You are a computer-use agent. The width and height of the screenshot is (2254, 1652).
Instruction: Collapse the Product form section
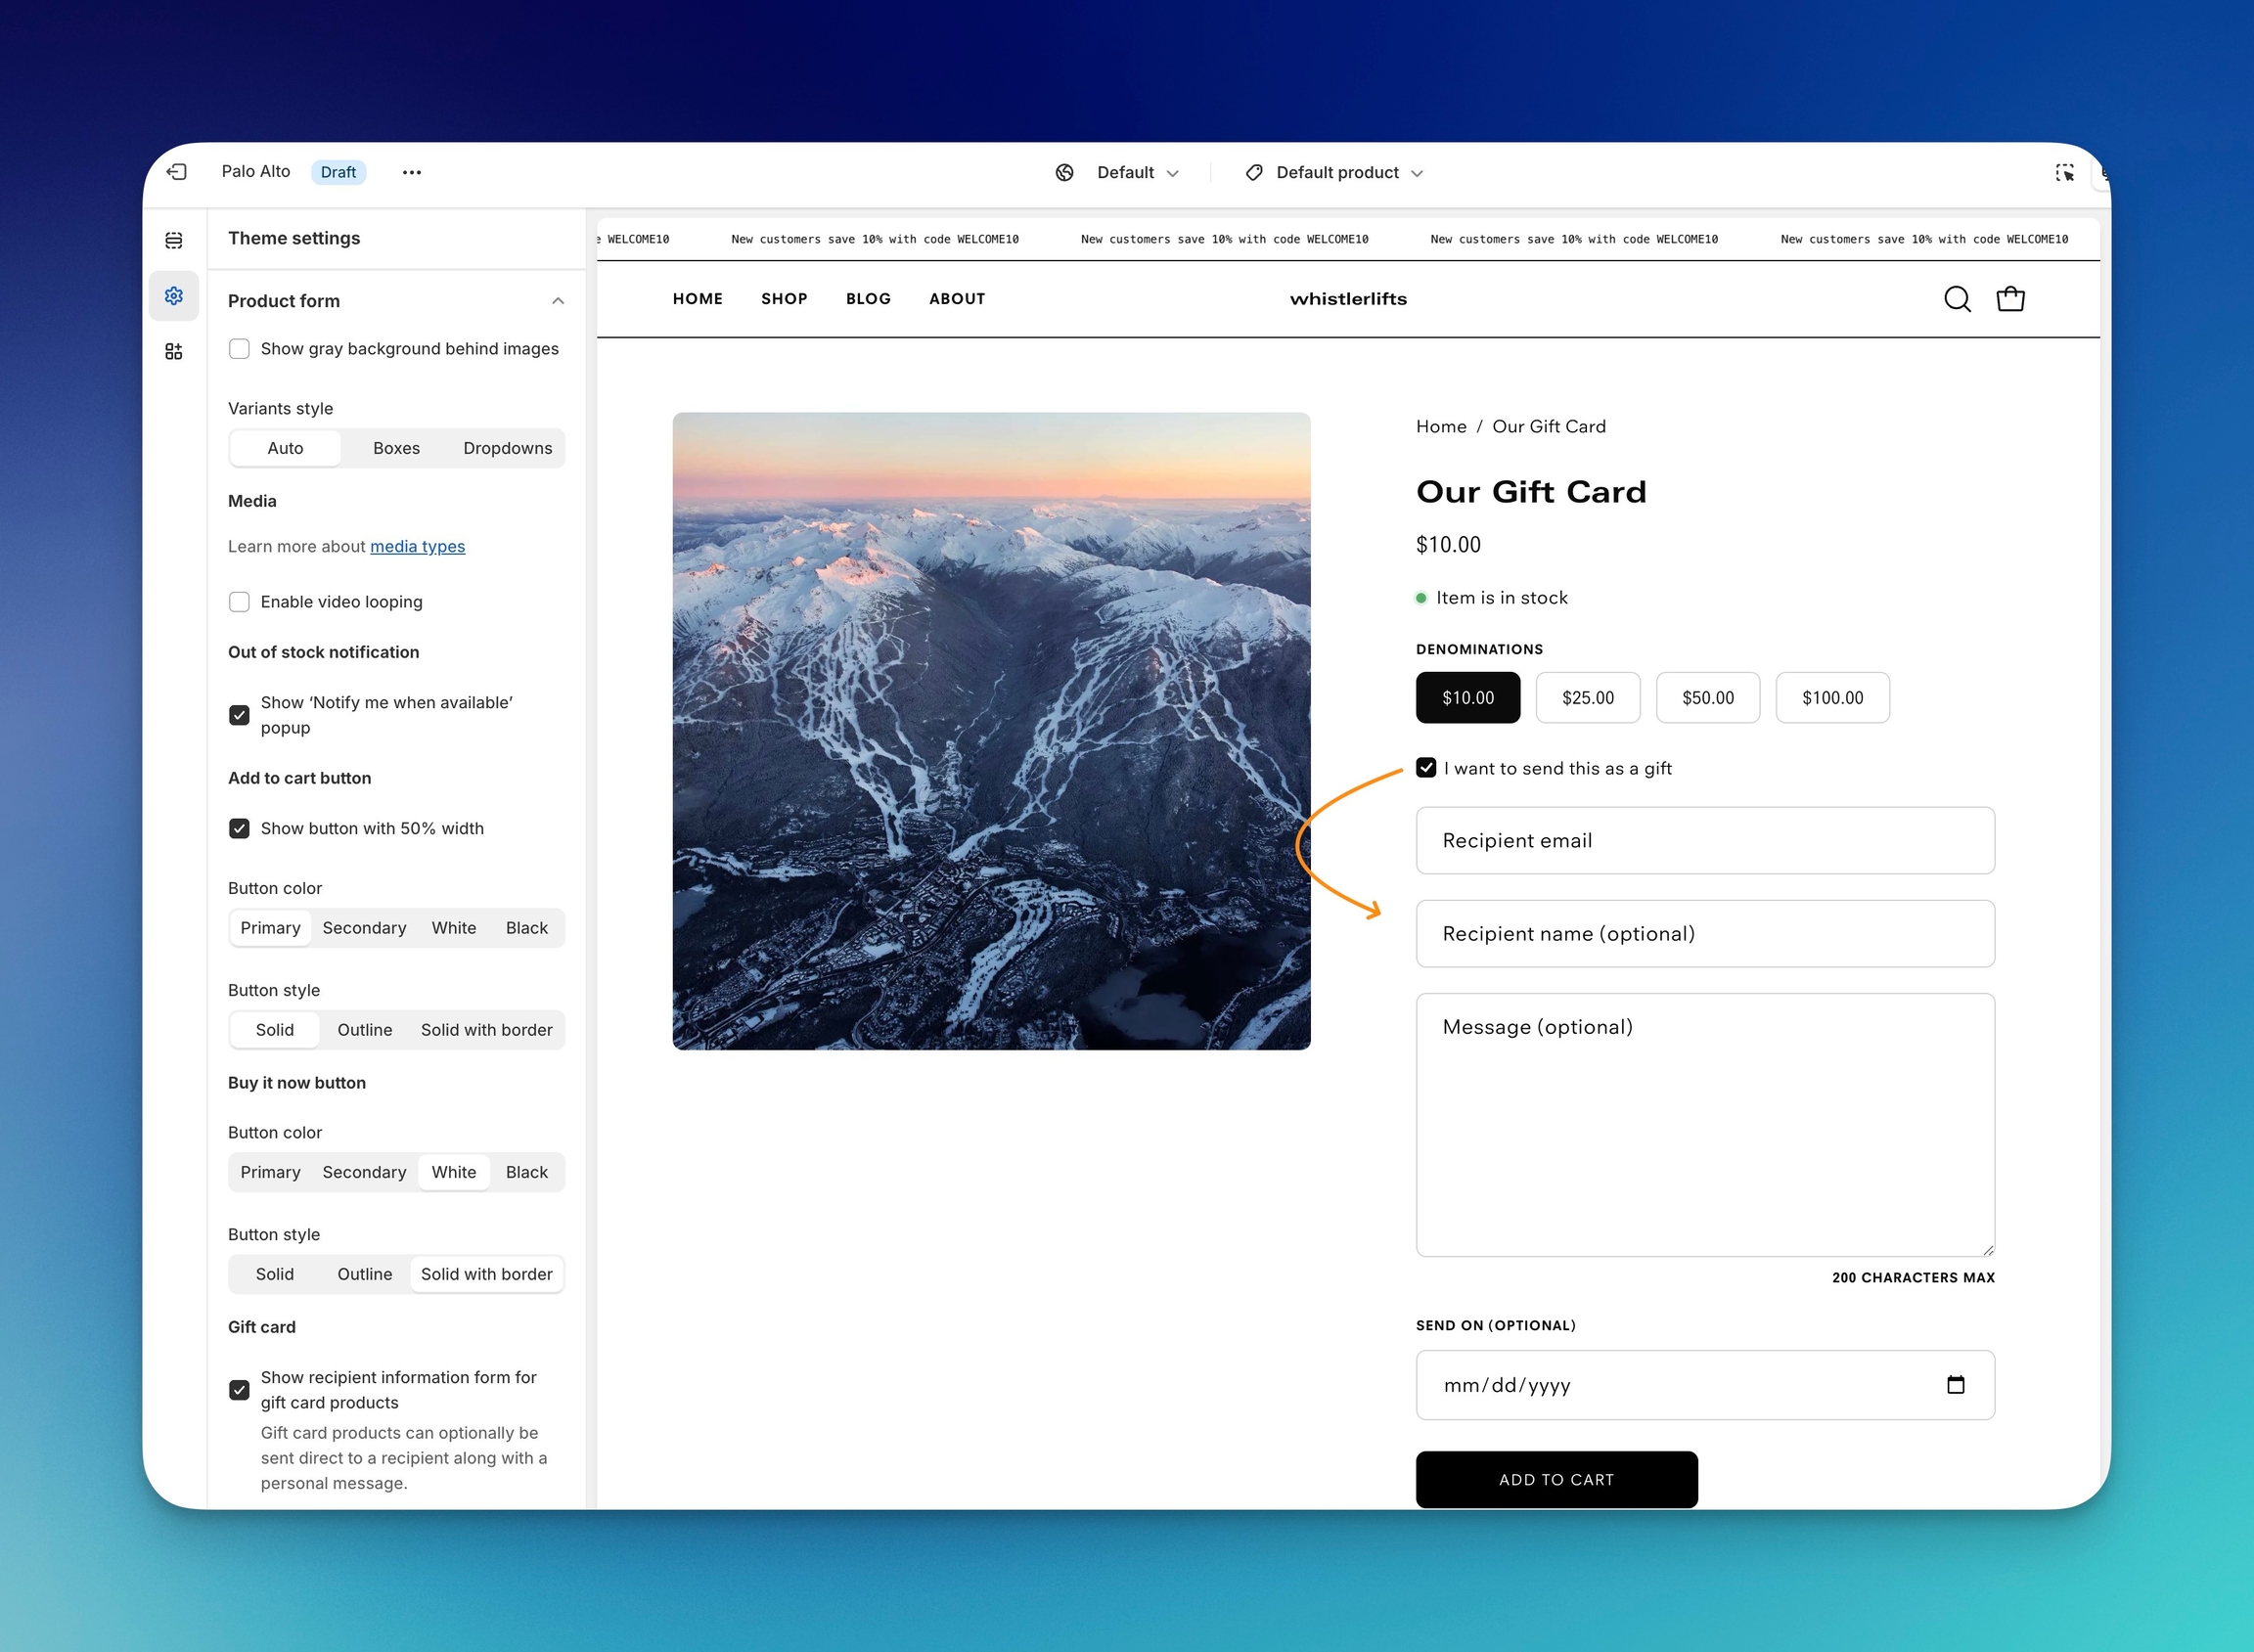tap(558, 301)
